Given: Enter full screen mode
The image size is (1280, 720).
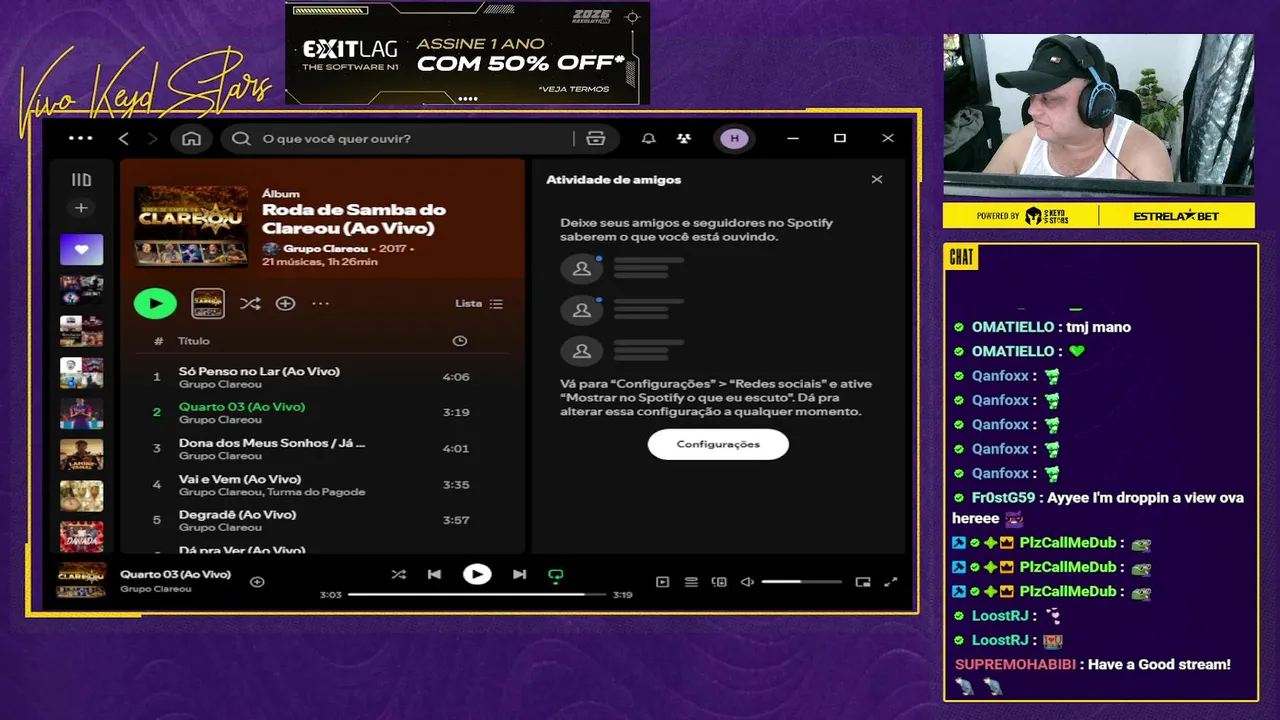Looking at the screenshot, I should click(891, 582).
